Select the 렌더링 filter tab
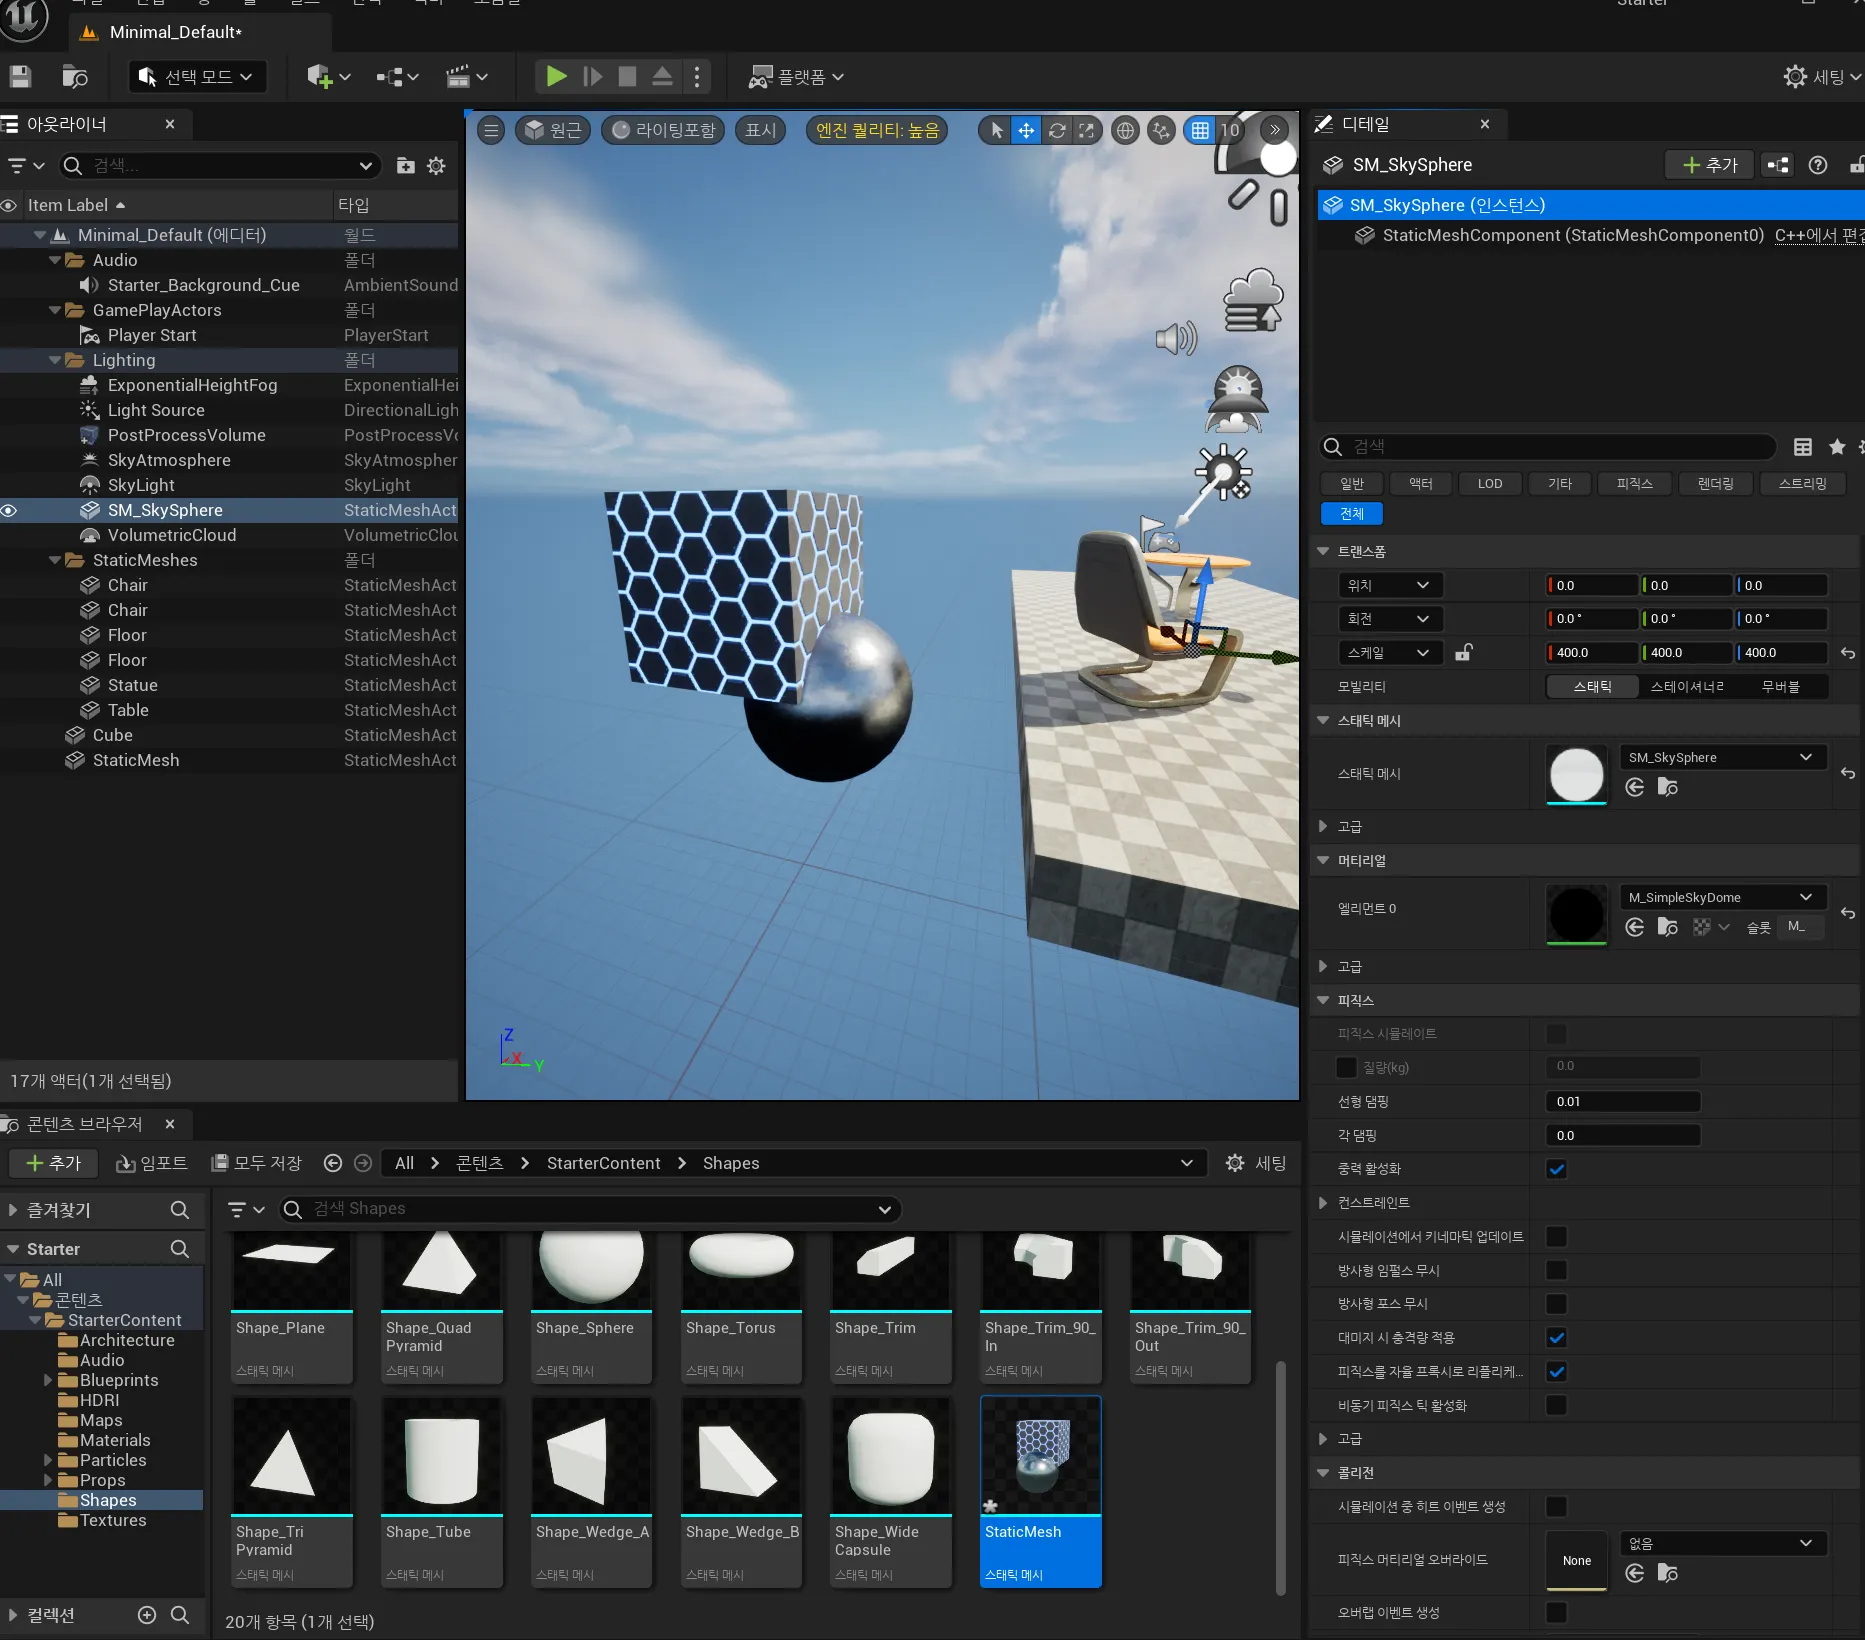The width and height of the screenshot is (1865, 1640). tap(1715, 483)
